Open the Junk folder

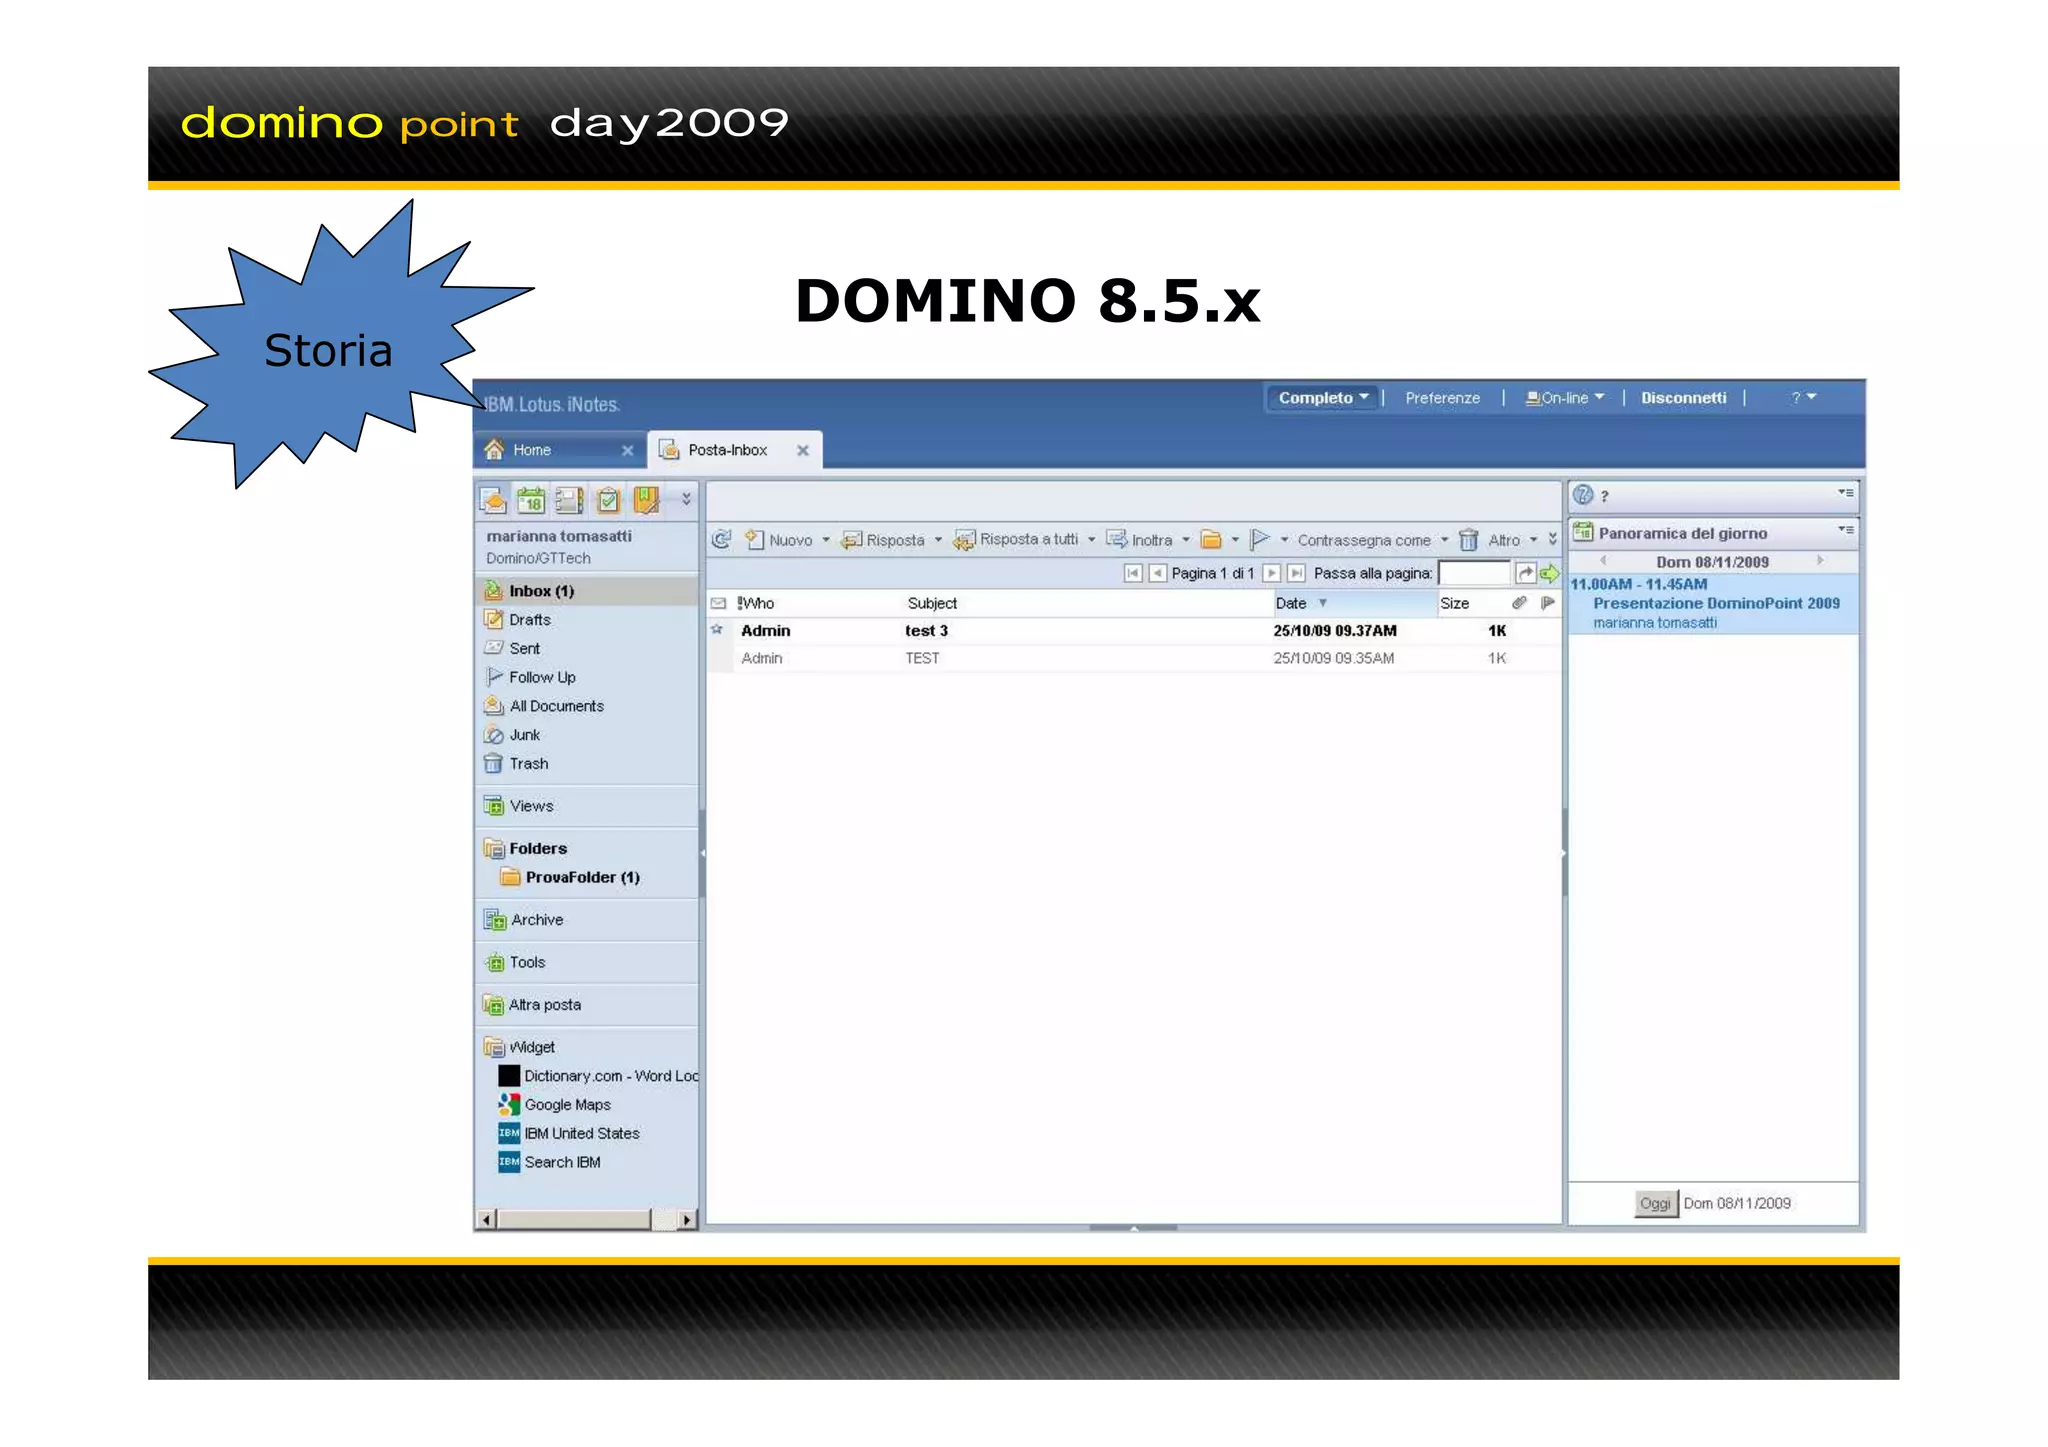[524, 735]
